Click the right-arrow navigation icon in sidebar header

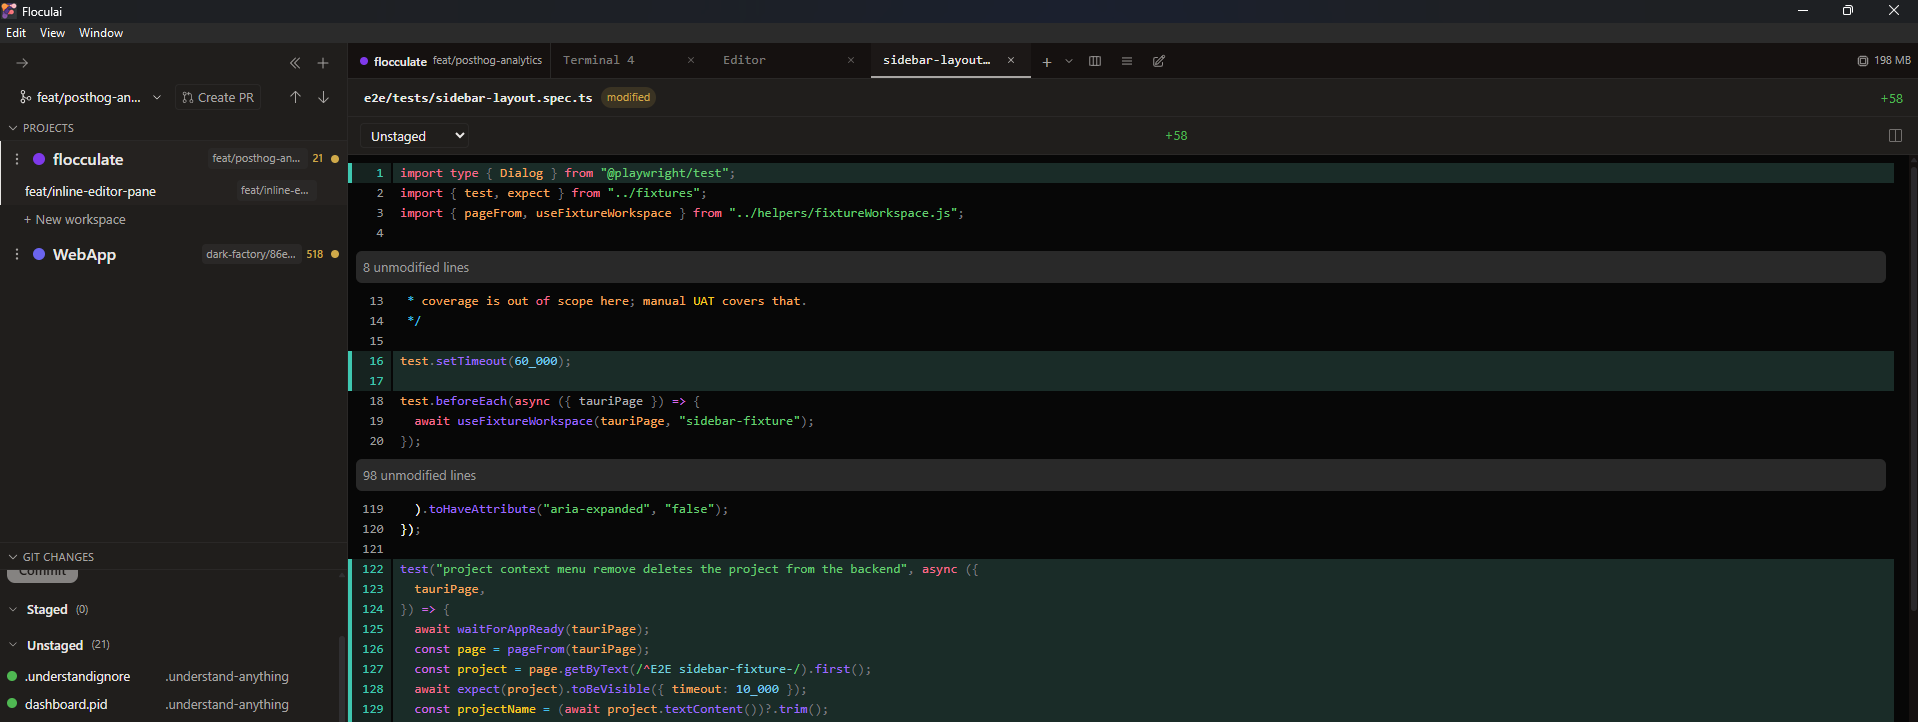pos(22,63)
